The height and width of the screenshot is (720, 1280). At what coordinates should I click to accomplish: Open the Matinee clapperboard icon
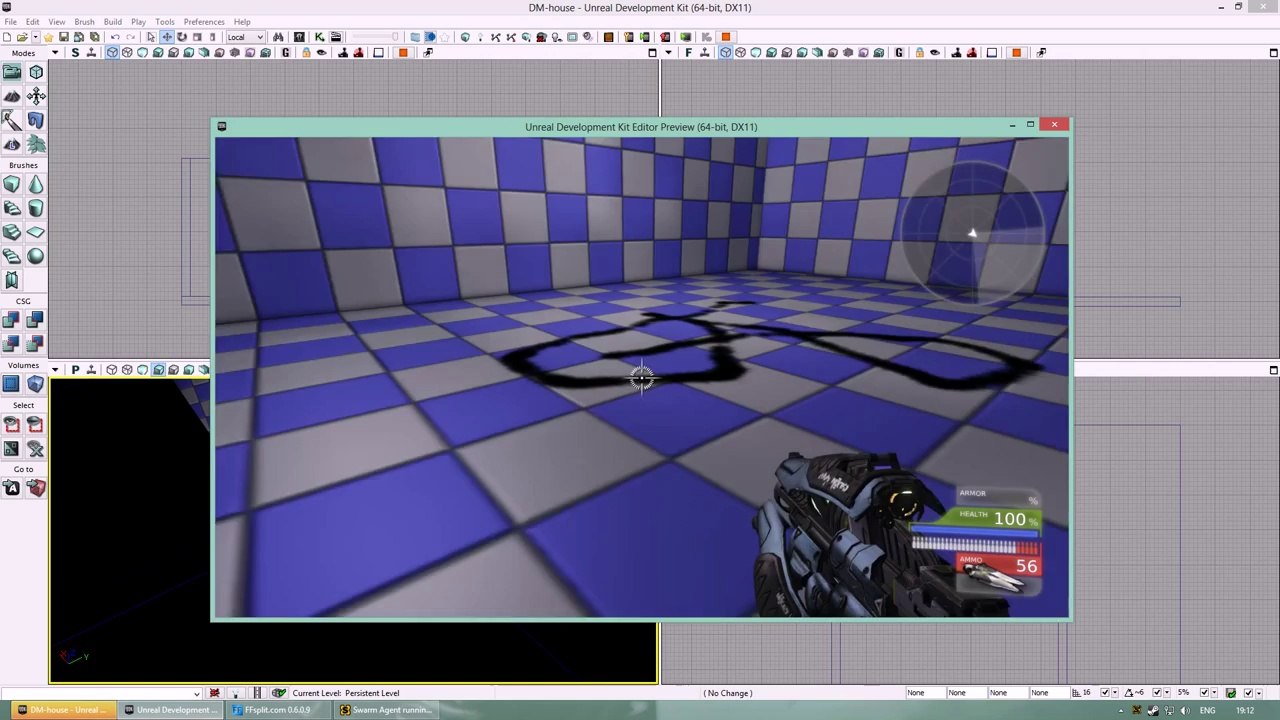coord(336,37)
